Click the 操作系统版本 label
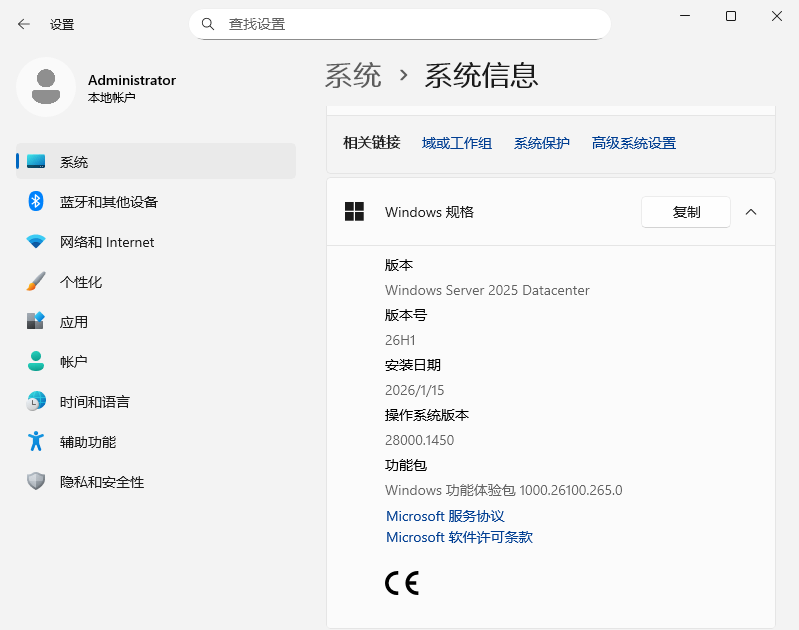 coord(427,415)
